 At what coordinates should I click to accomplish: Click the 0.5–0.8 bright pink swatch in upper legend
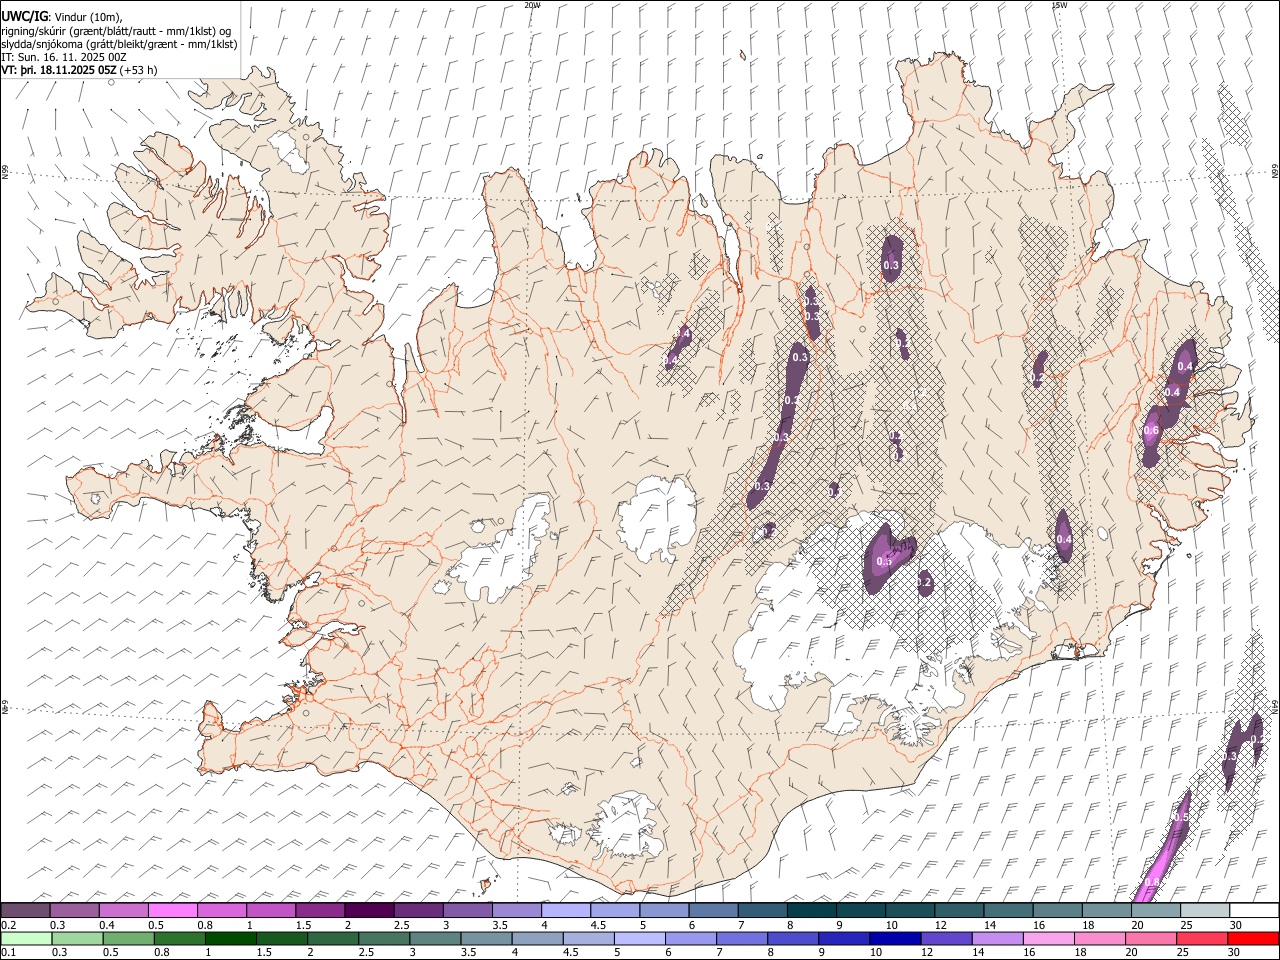pyautogui.click(x=172, y=910)
